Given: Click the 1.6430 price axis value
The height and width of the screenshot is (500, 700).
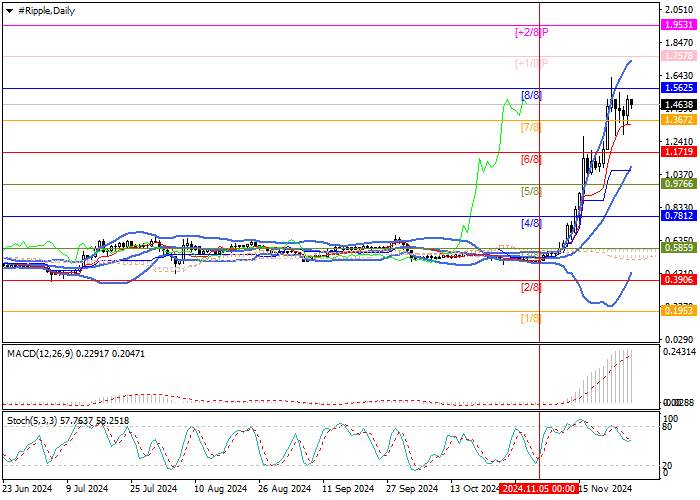Looking at the screenshot, I should [679, 76].
